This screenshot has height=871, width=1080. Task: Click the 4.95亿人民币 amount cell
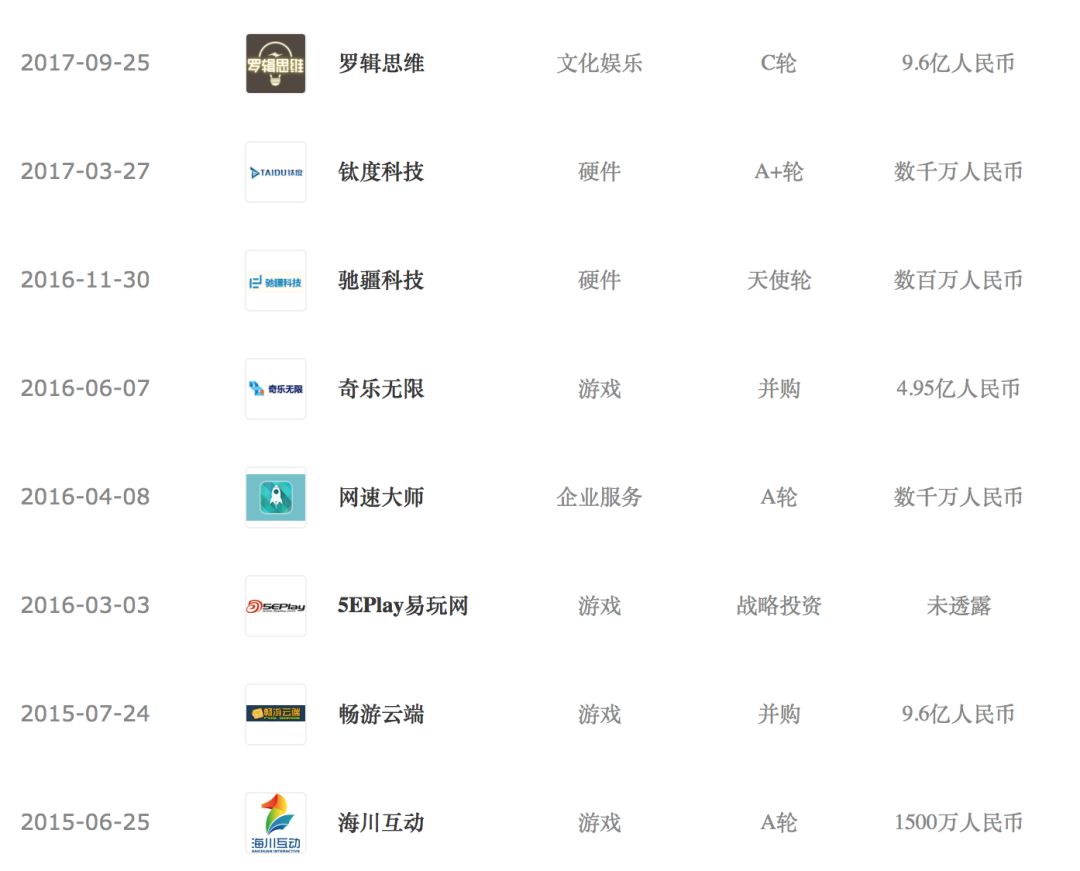[958, 388]
